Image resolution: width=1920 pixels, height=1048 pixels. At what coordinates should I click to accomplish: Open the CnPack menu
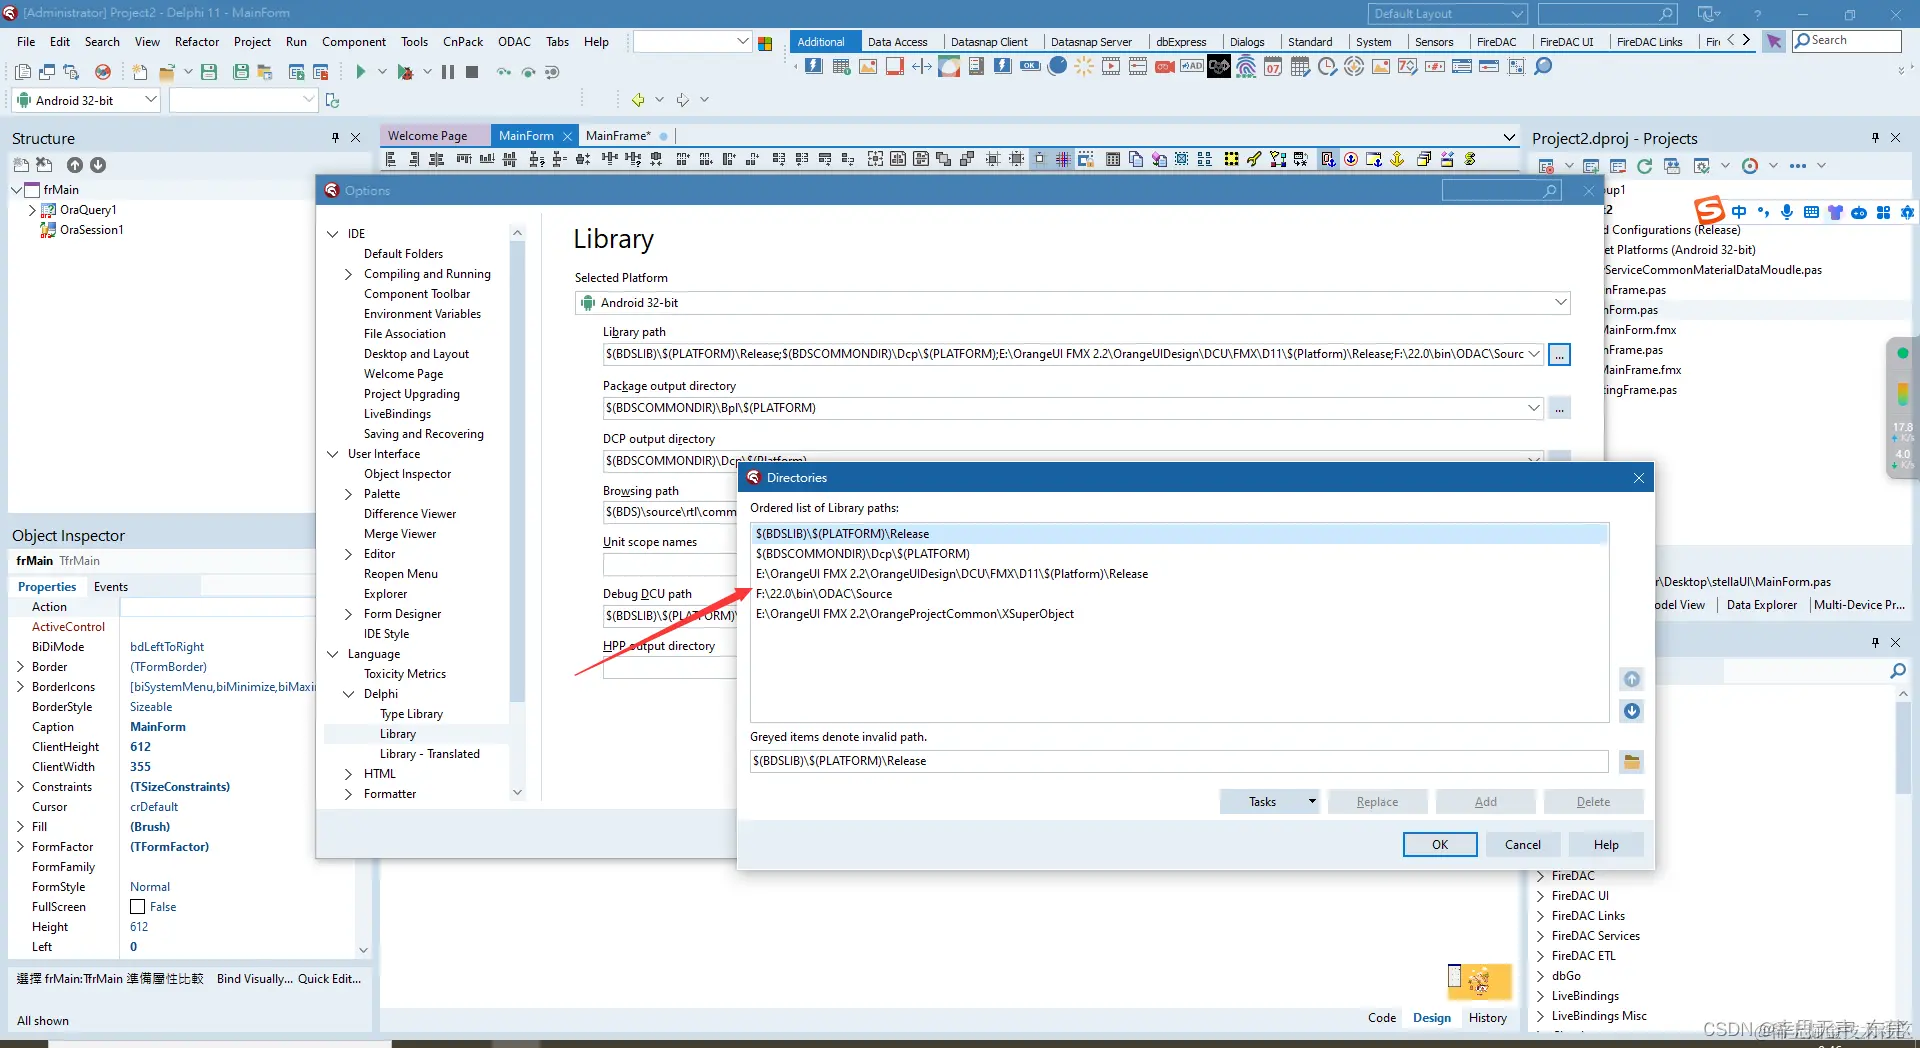[x=463, y=42]
